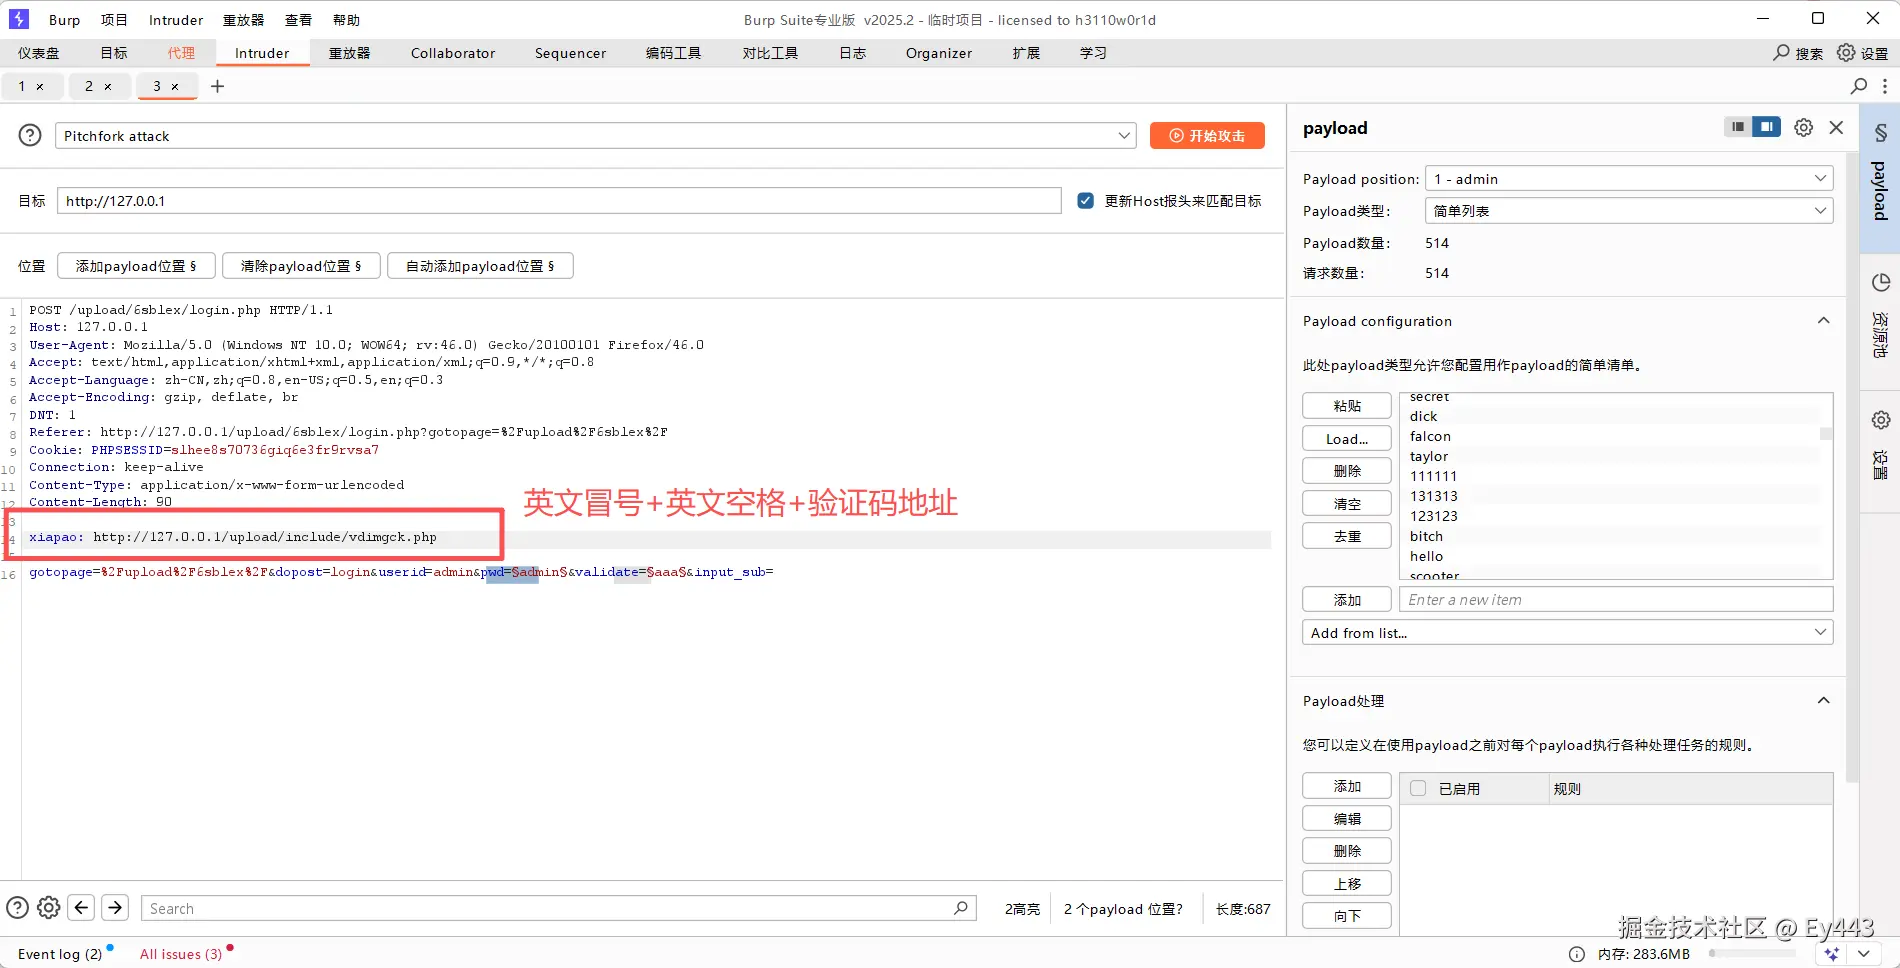This screenshot has height=968, width=1900.
Task: Open the Intruder menu in menu bar
Action: pos(176,20)
